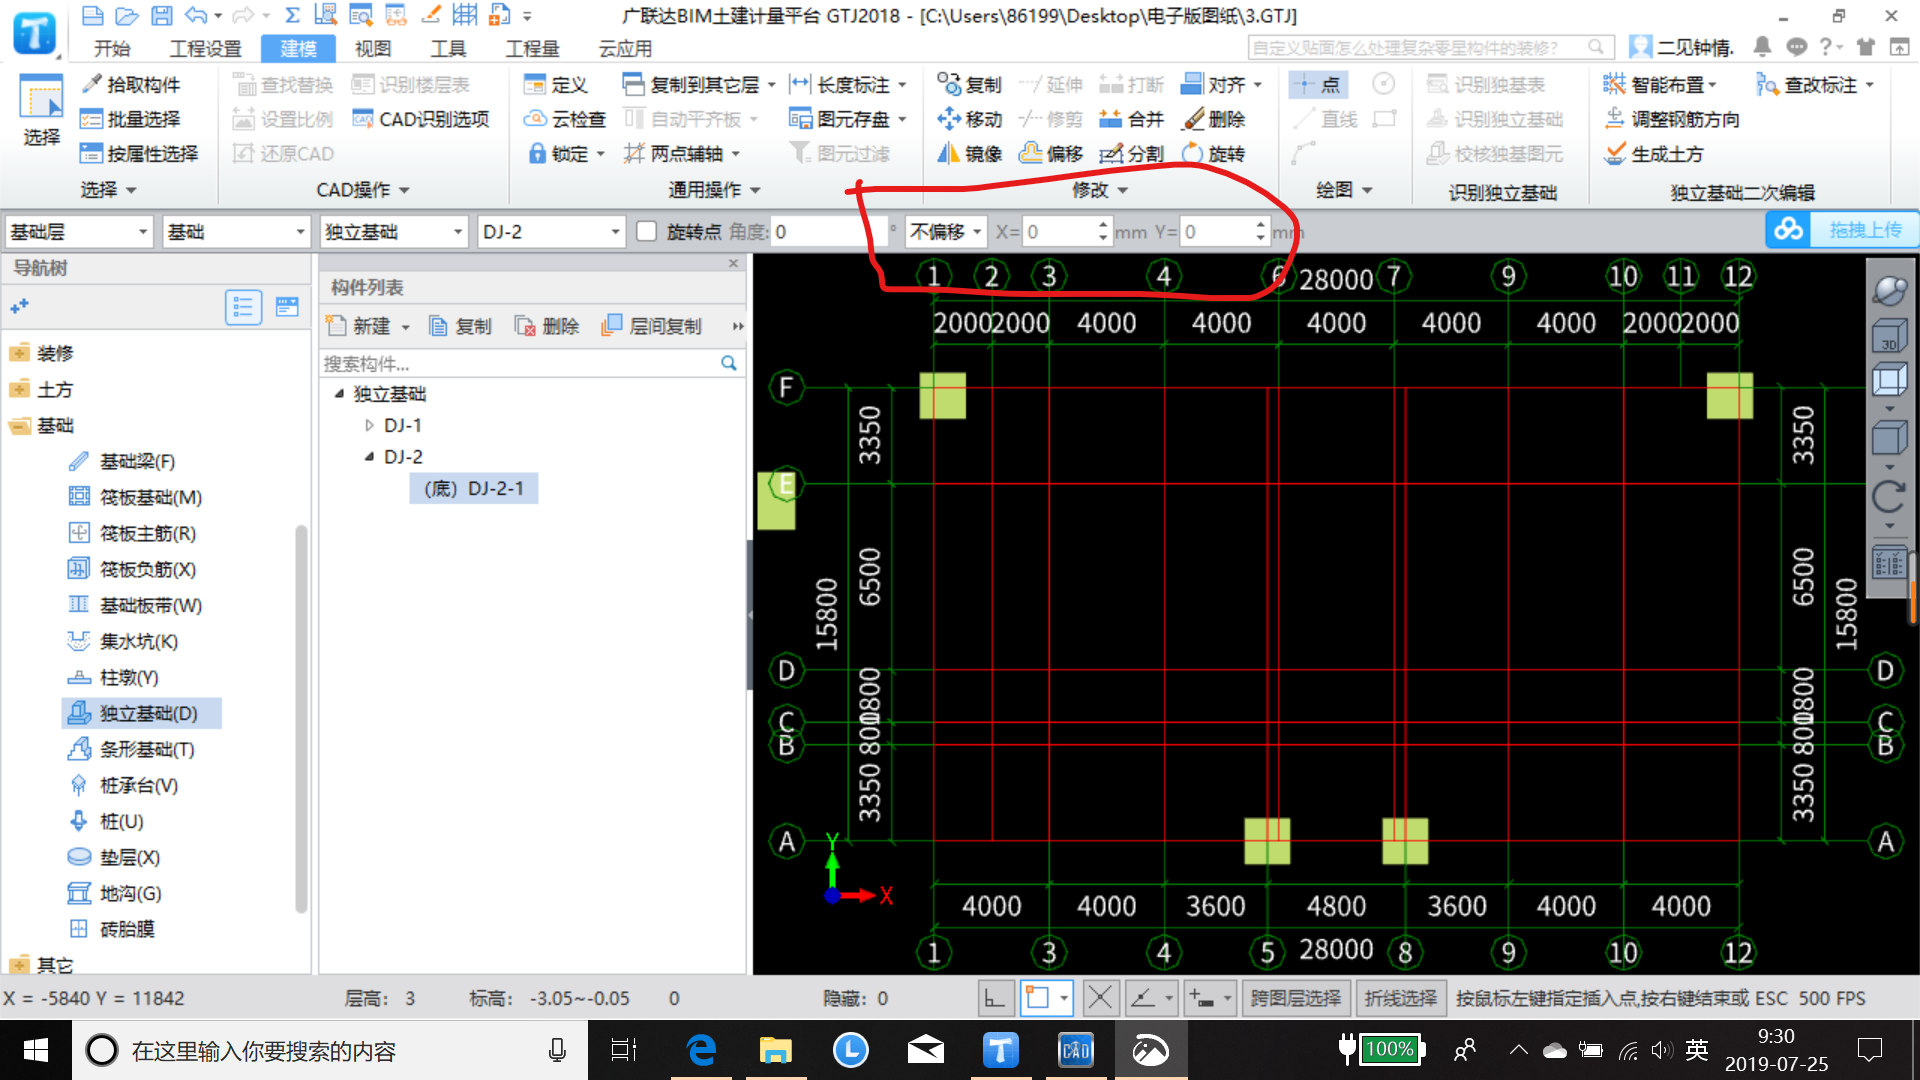Viewport: 1920px width, 1080px height.
Task: Switch to the 视图 ribbon tab
Action: point(373,48)
